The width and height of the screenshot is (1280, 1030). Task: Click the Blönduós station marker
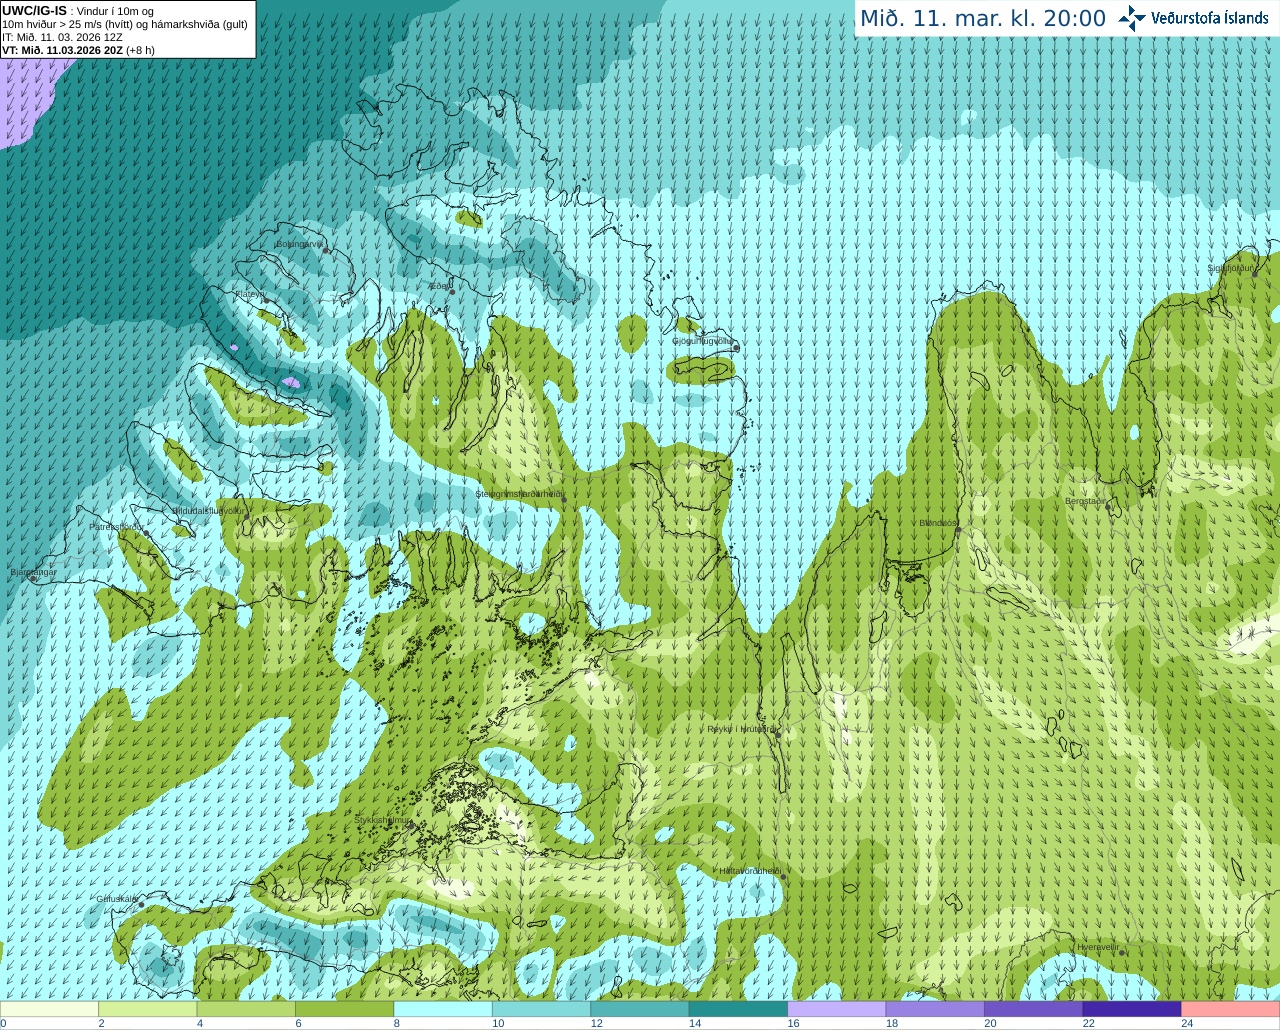[958, 530]
